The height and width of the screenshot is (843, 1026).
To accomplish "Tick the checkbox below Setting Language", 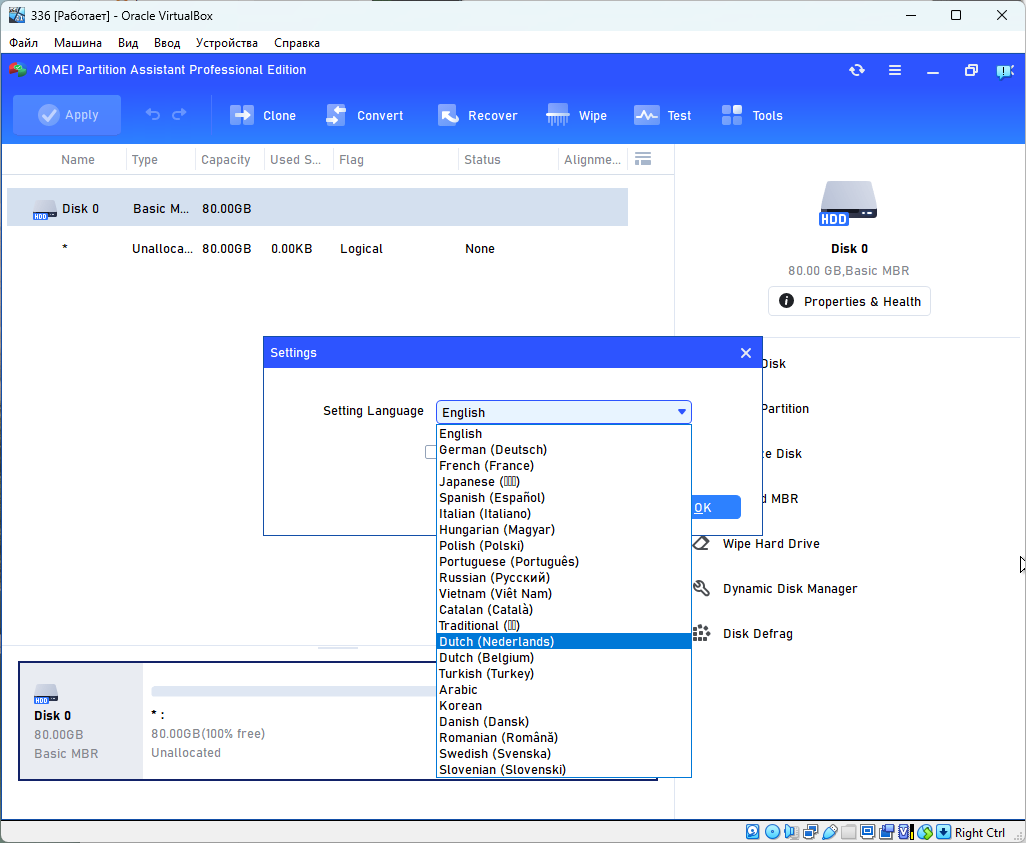I will 431,452.
